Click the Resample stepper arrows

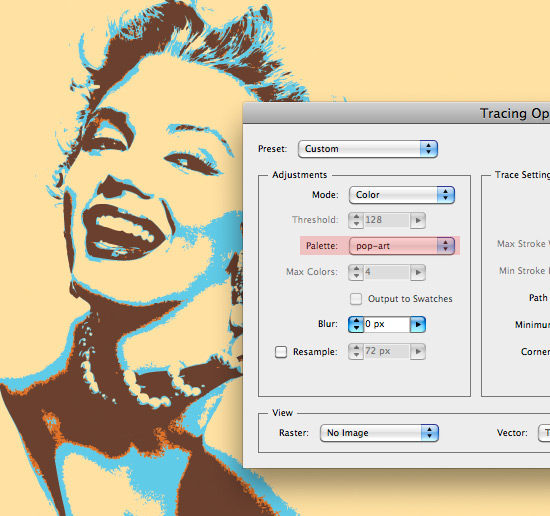click(356, 351)
